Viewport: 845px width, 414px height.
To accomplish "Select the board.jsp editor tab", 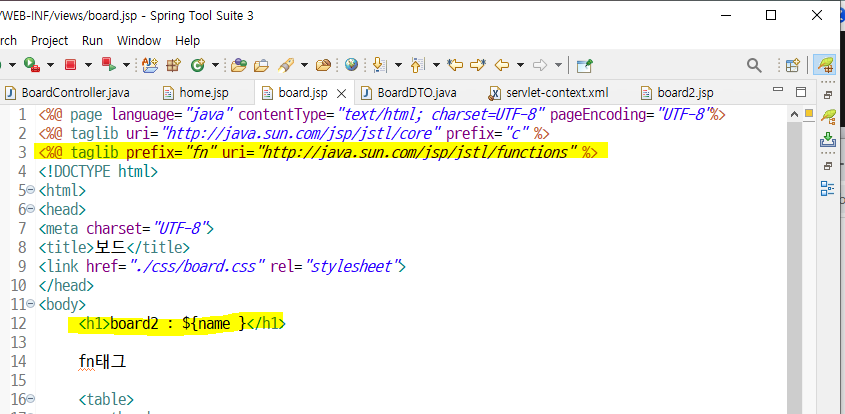I will click(303, 93).
